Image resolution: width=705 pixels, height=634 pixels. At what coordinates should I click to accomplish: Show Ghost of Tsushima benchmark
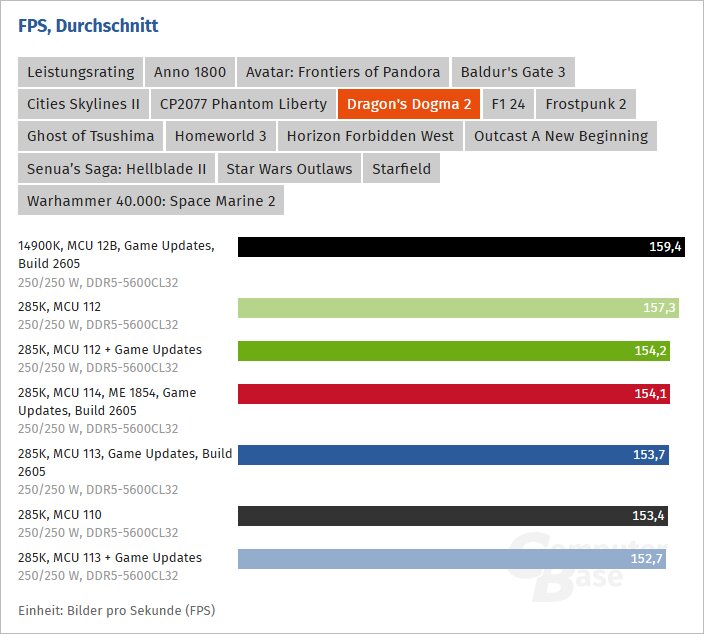coord(90,136)
